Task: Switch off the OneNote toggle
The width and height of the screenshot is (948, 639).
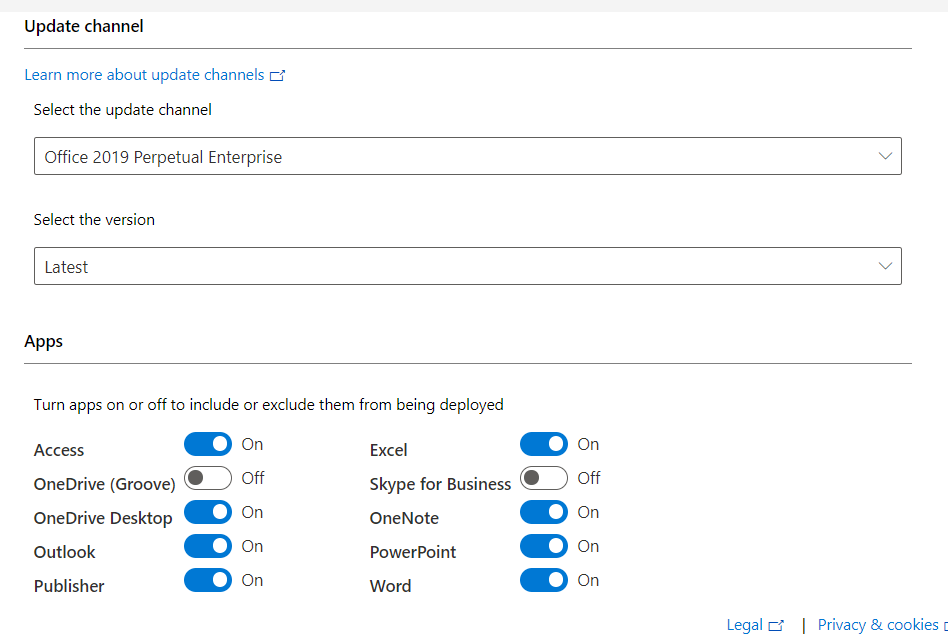Action: (x=544, y=512)
